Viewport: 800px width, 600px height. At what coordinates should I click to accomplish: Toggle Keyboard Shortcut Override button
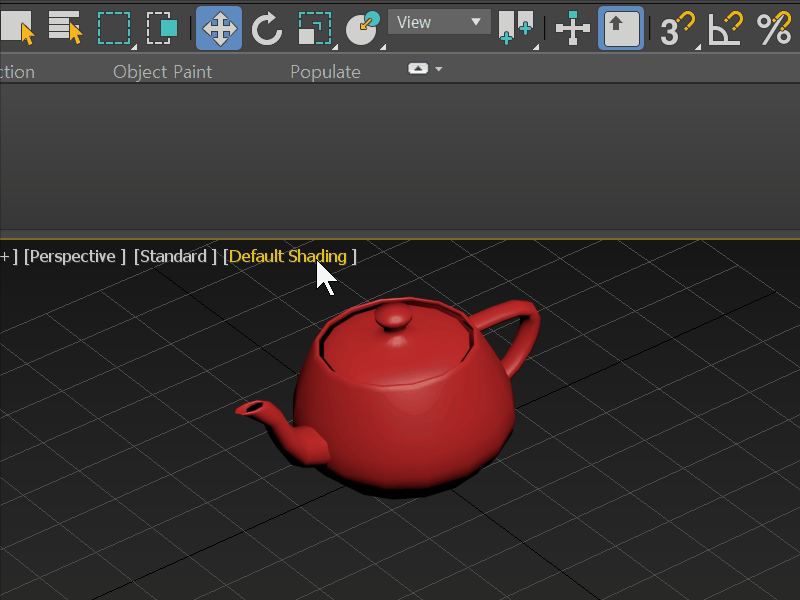(620, 28)
